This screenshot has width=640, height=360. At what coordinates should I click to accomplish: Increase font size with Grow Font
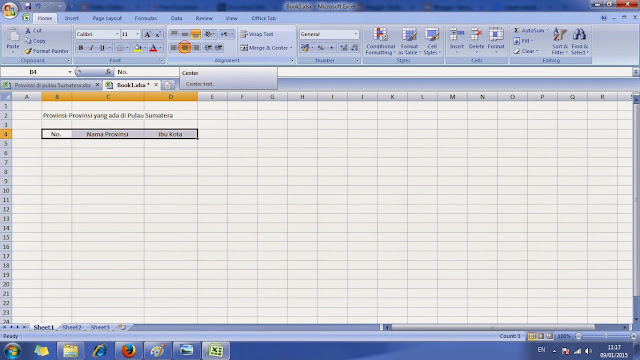click(x=147, y=34)
